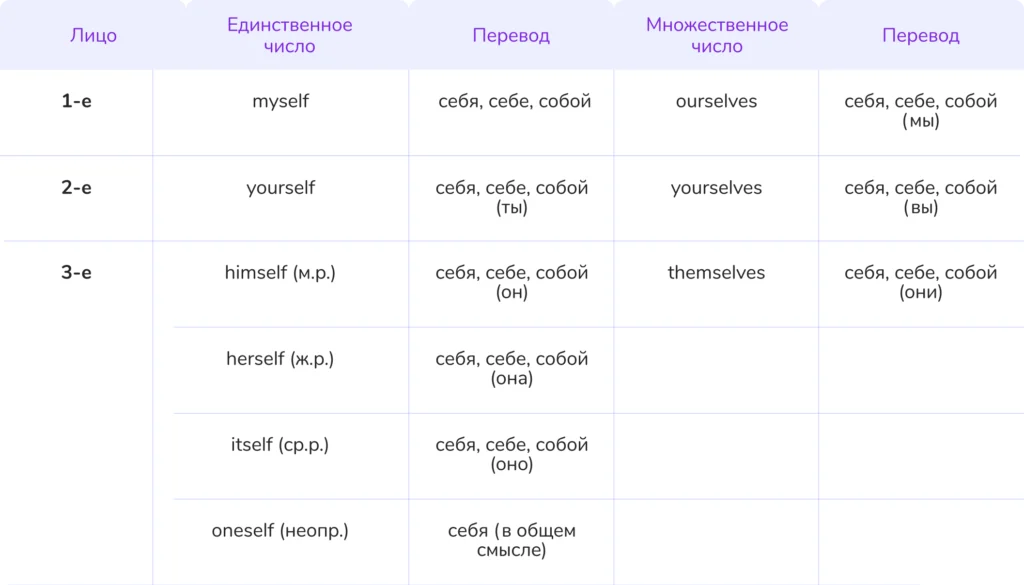This screenshot has width=1024, height=585.
Task: Click the "yourselves" plural pronoun
Action: (716, 188)
